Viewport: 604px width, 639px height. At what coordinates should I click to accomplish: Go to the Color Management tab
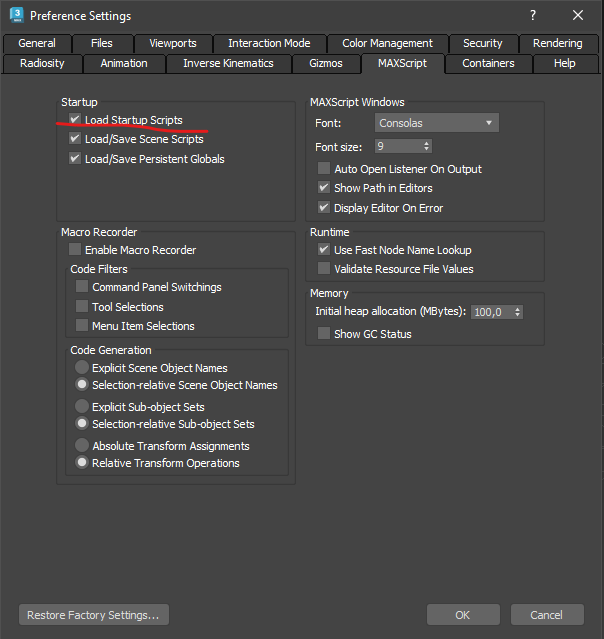(x=387, y=43)
